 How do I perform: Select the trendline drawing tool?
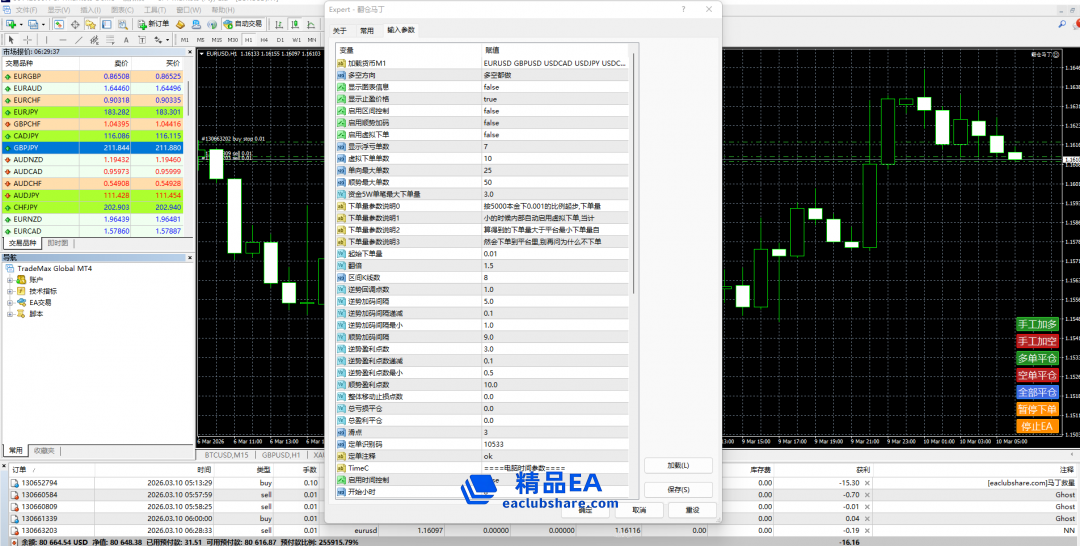(79, 40)
